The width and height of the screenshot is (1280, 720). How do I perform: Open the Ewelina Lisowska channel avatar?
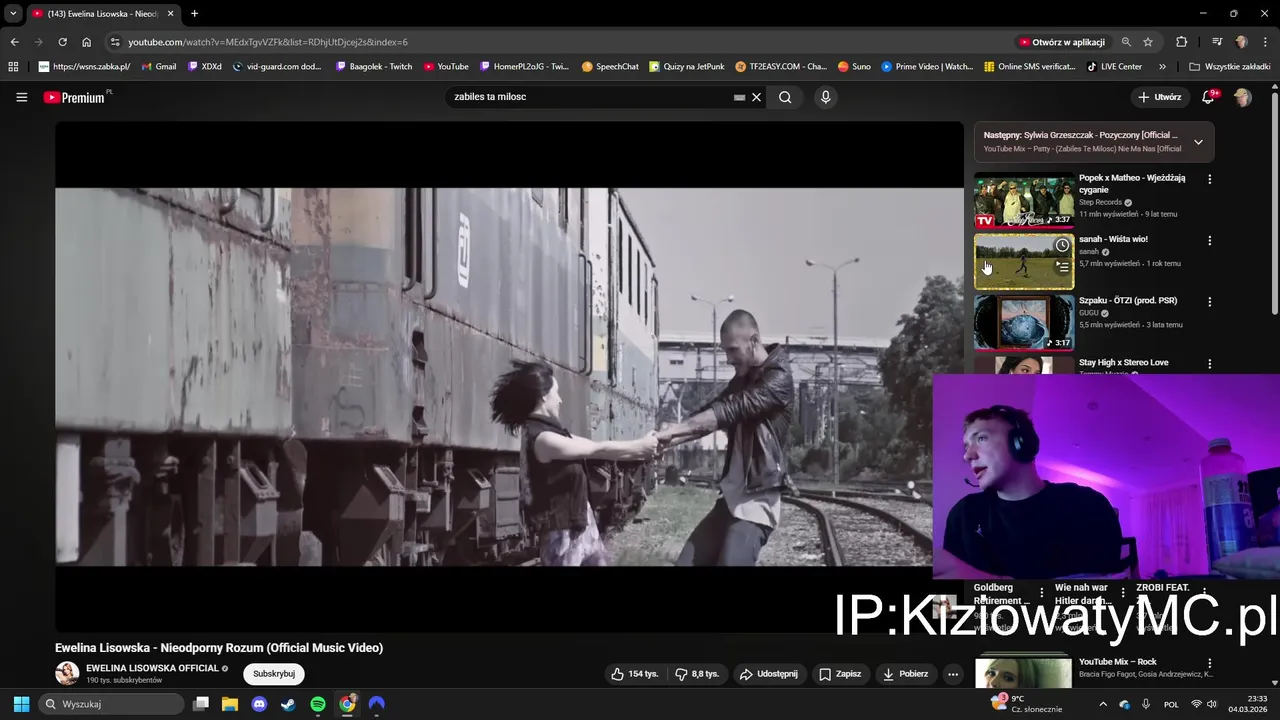[67, 674]
